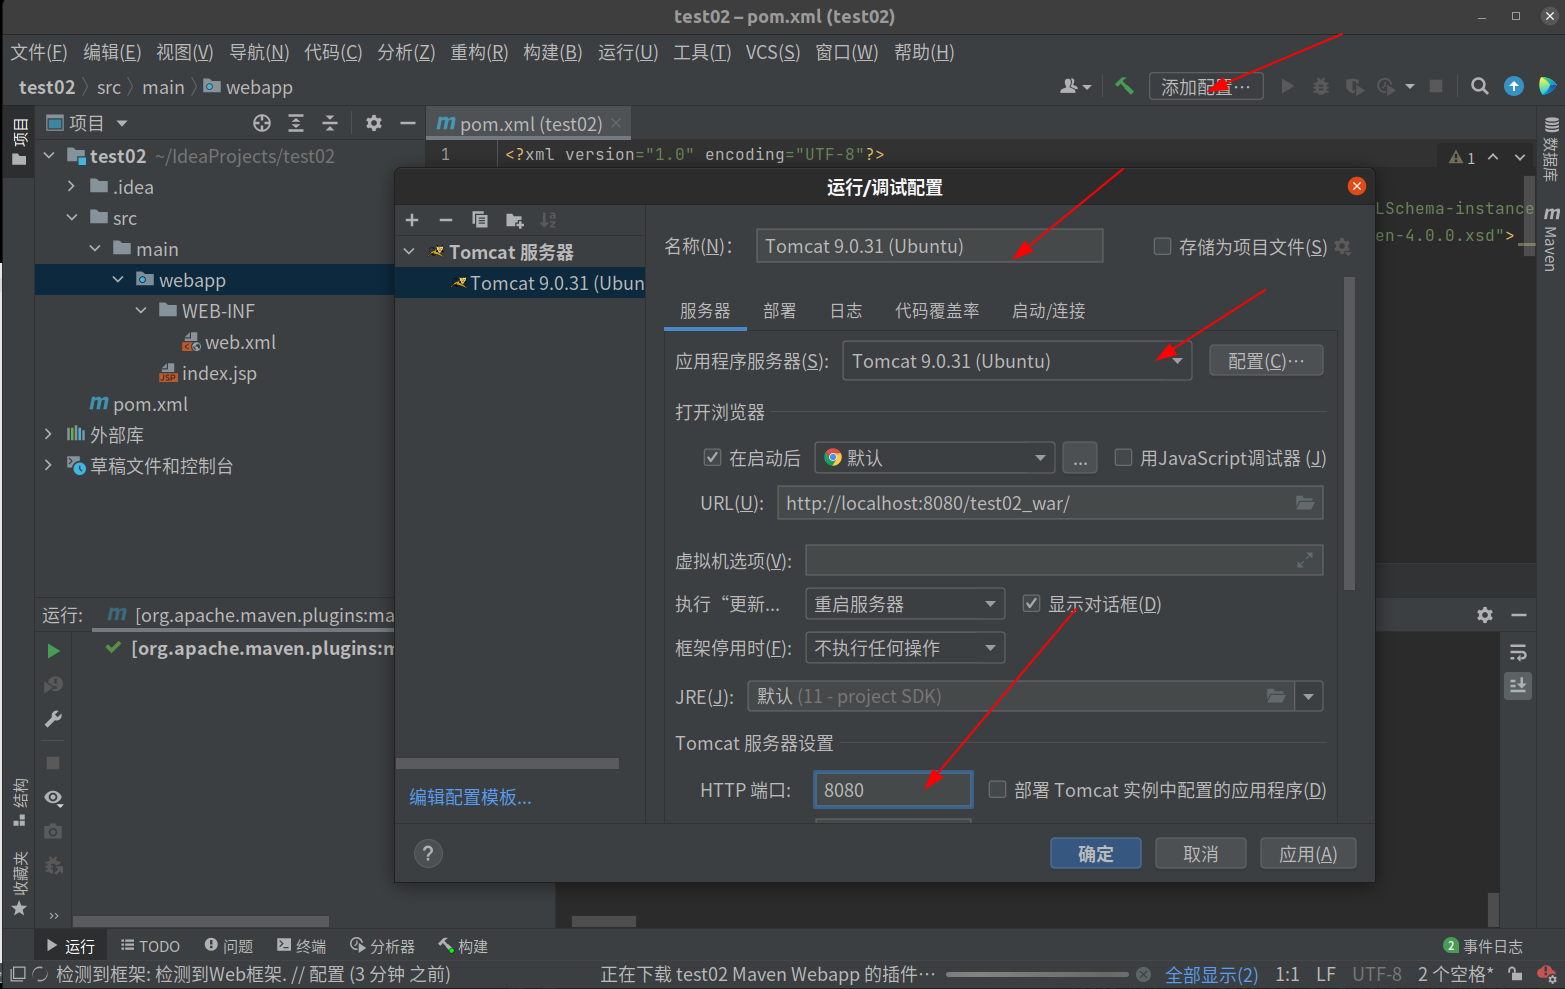Open Startup/Connection tab
The height and width of the screenshot is (989, 1565).
click(x=1048, y=311)
